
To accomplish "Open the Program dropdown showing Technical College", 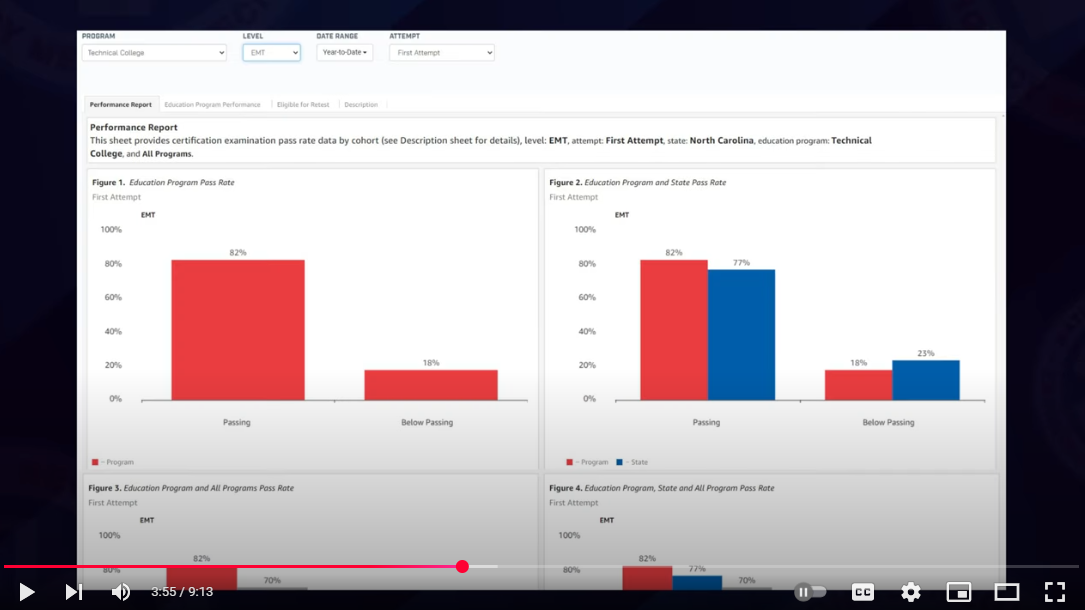I will [x=154, y=53].
